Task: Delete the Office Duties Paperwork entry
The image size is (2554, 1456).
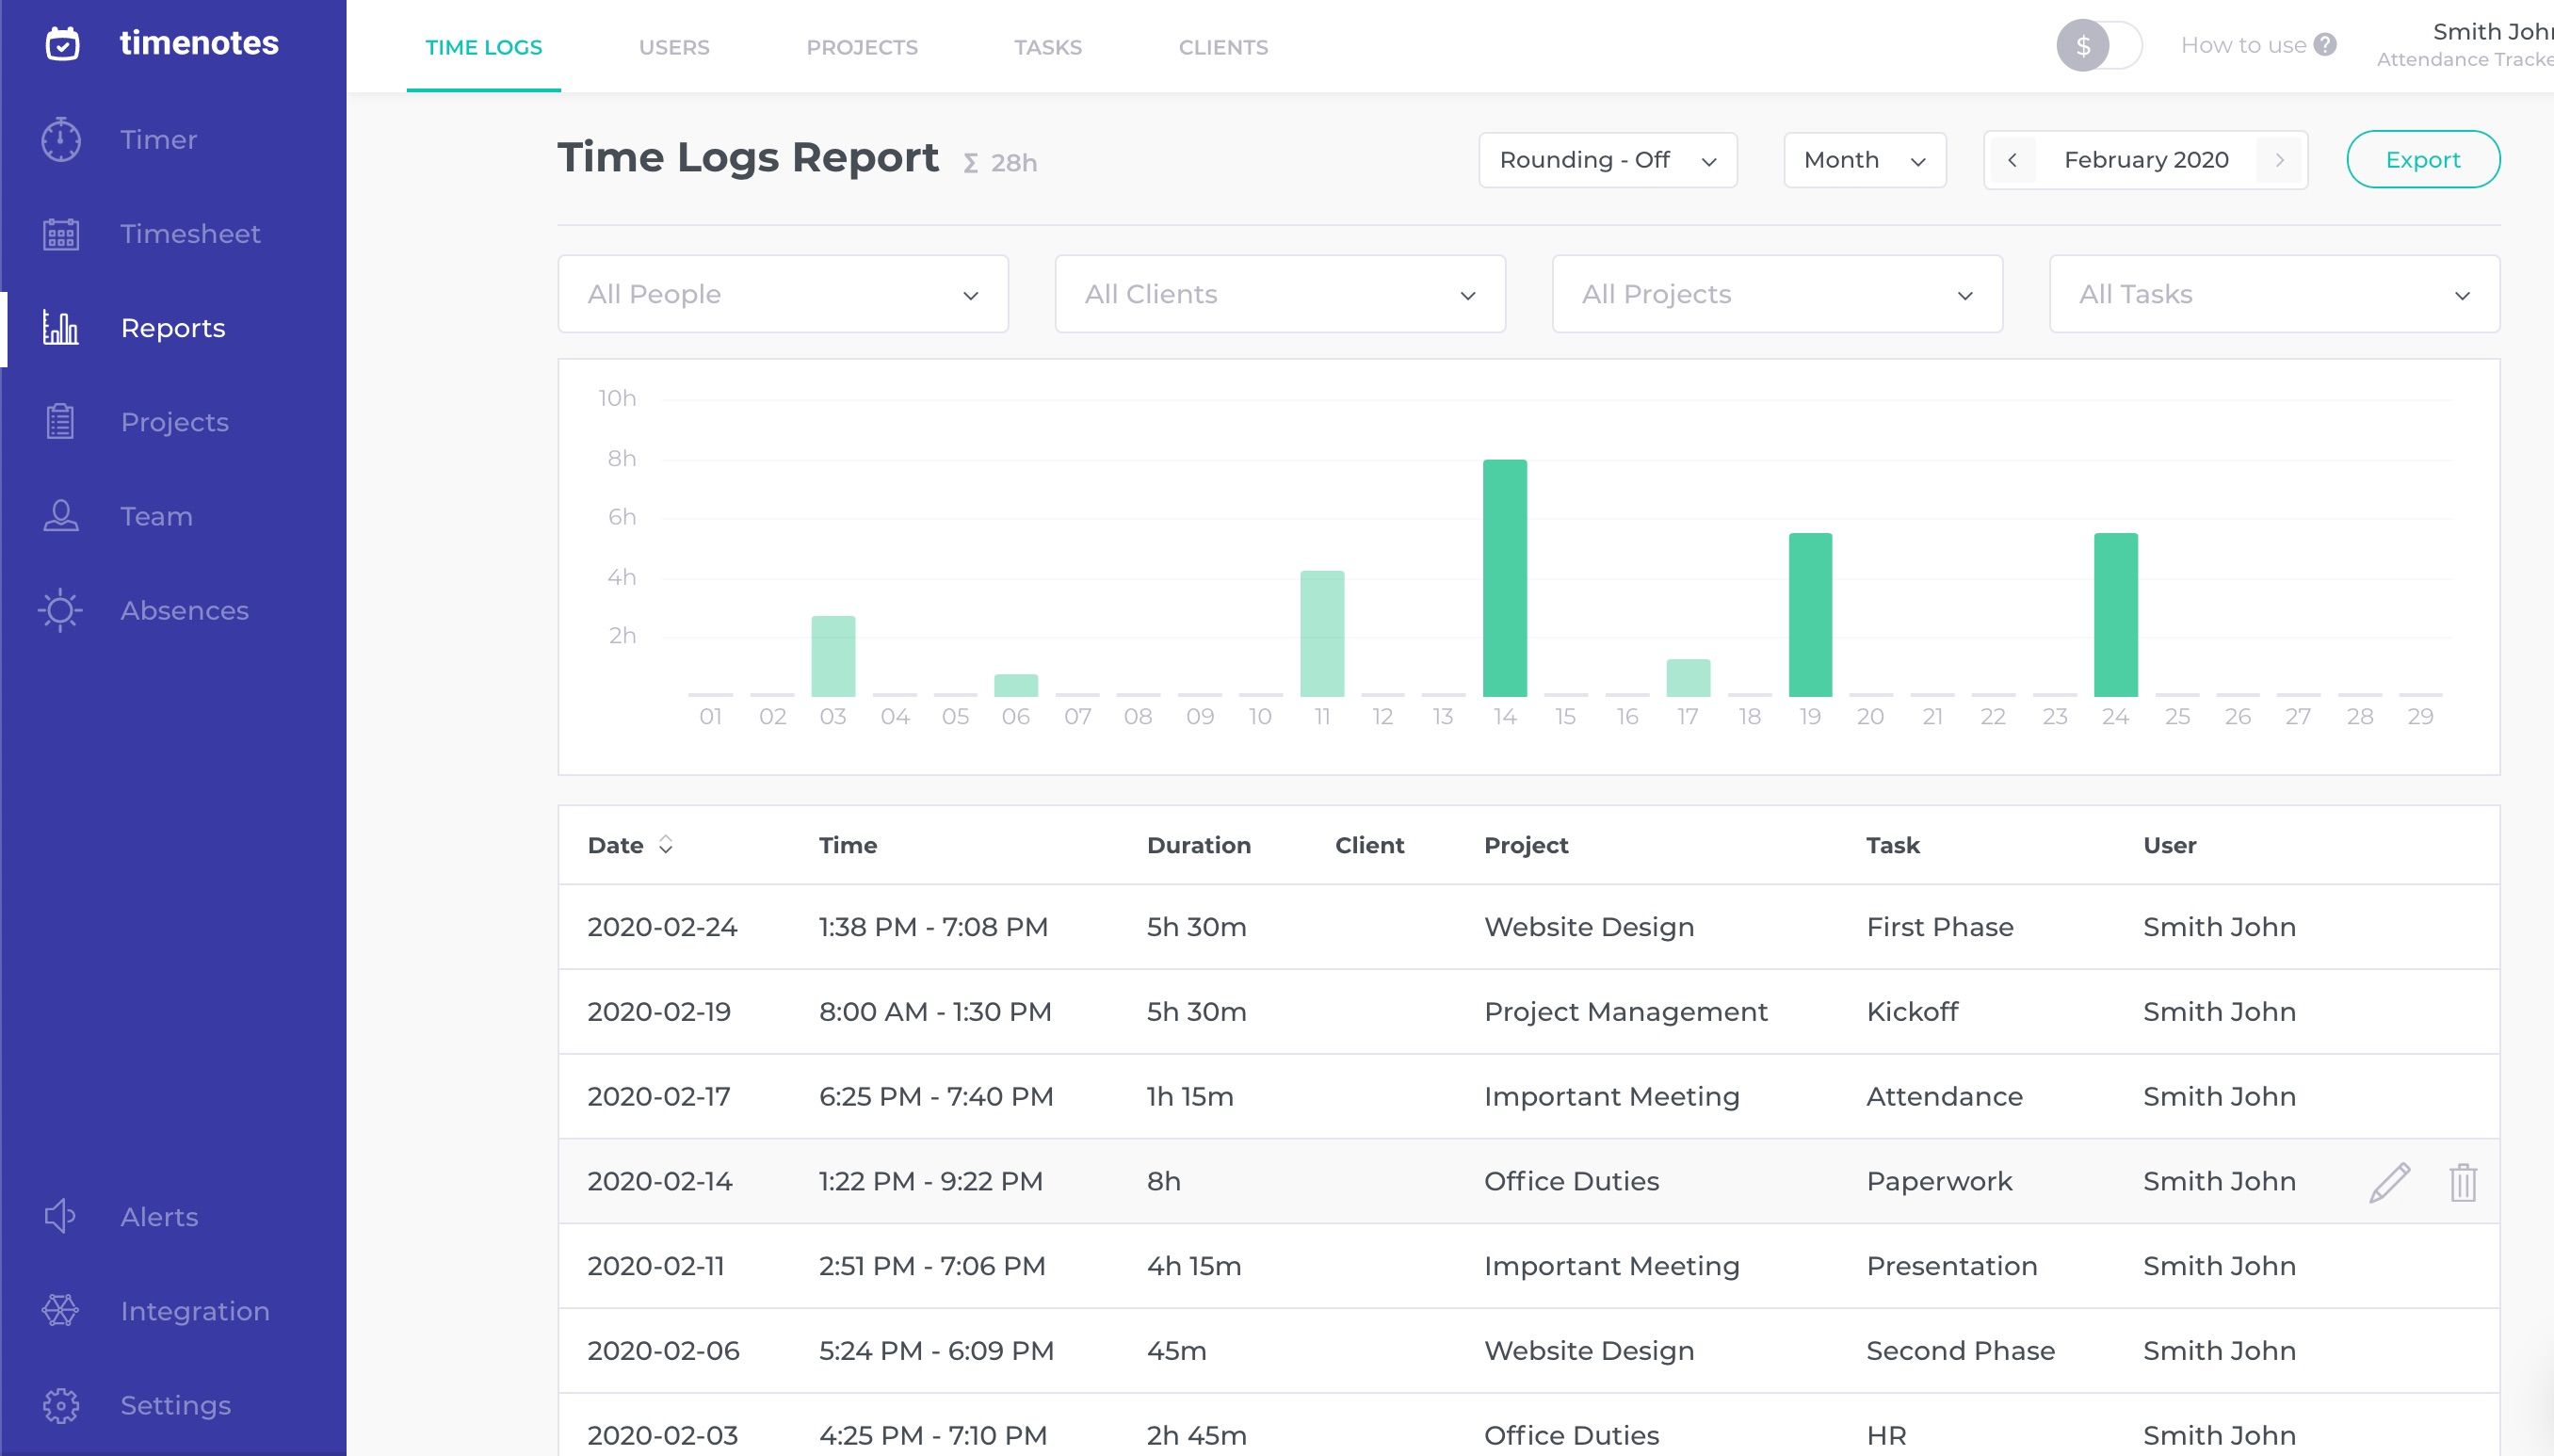Action: 2462,1182
